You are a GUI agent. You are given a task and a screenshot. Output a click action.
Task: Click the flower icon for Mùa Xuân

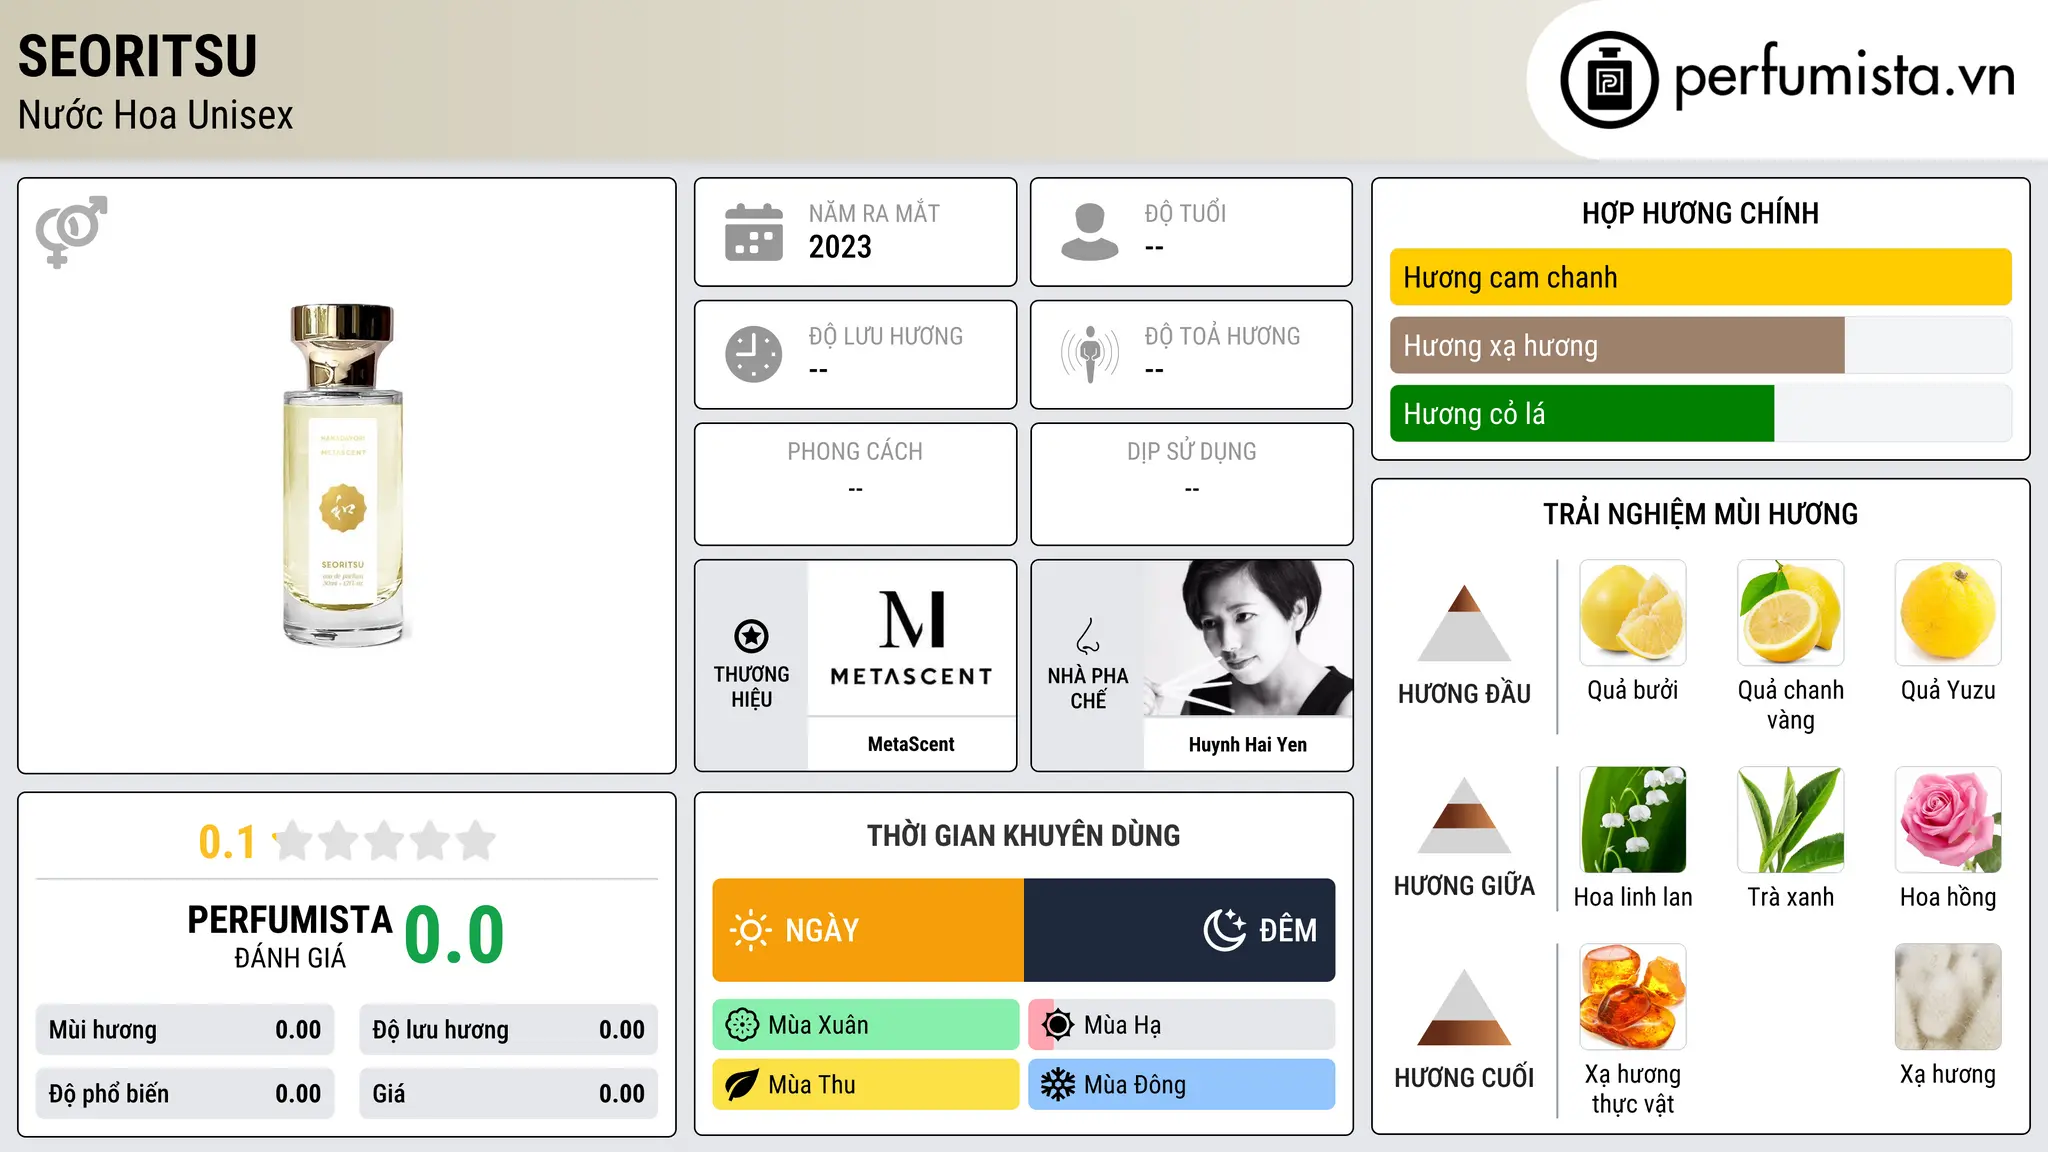[x=742, y=1025]
